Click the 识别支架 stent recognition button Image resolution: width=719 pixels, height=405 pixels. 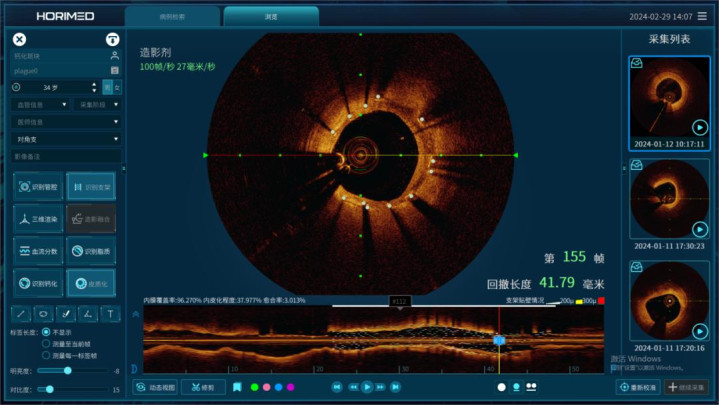click(91, 187)
